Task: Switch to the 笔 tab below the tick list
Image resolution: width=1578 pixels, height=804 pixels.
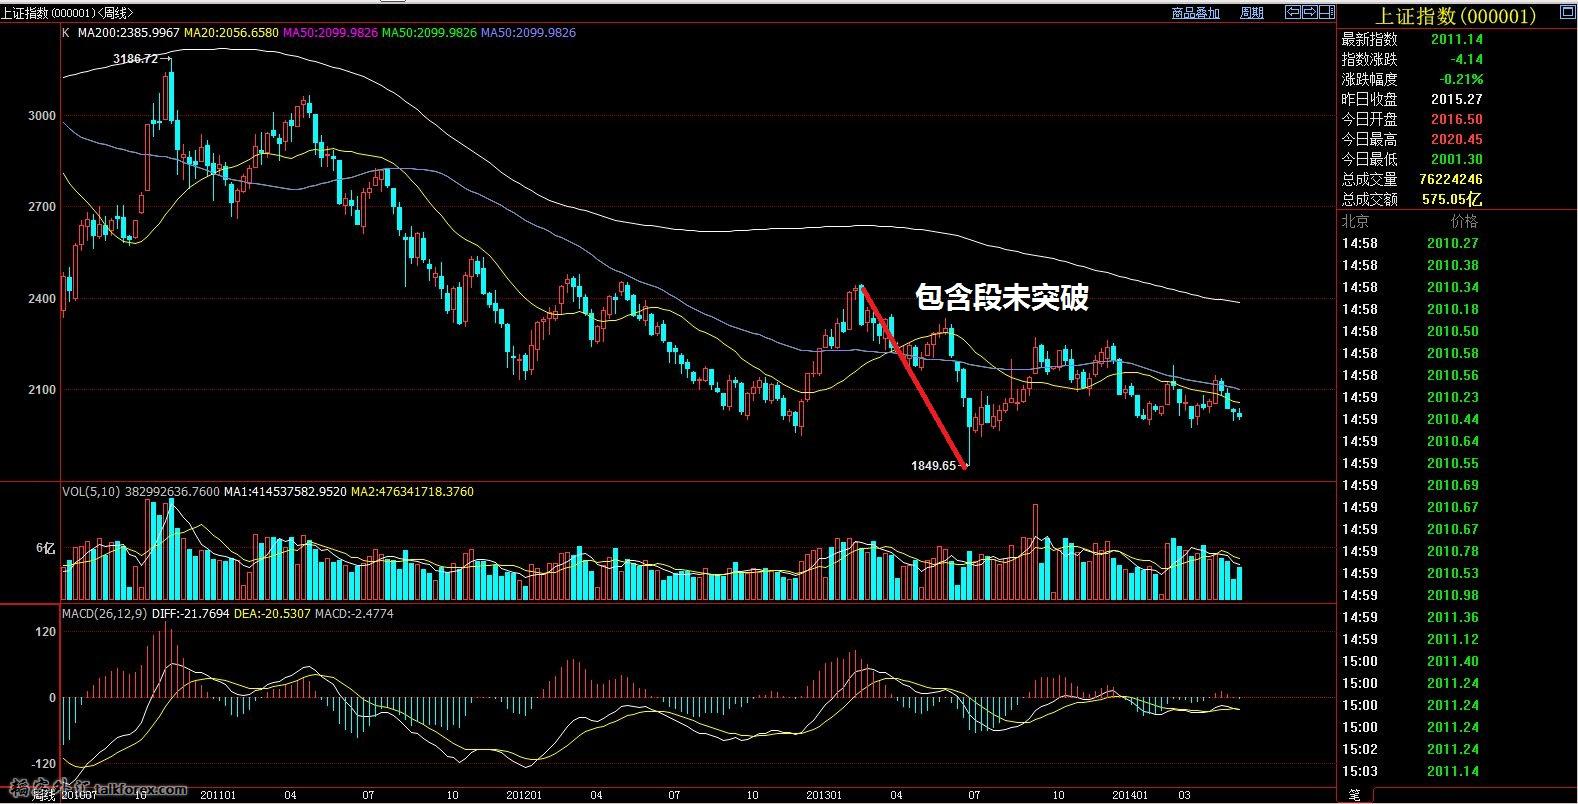Action: coord(1354,795)
